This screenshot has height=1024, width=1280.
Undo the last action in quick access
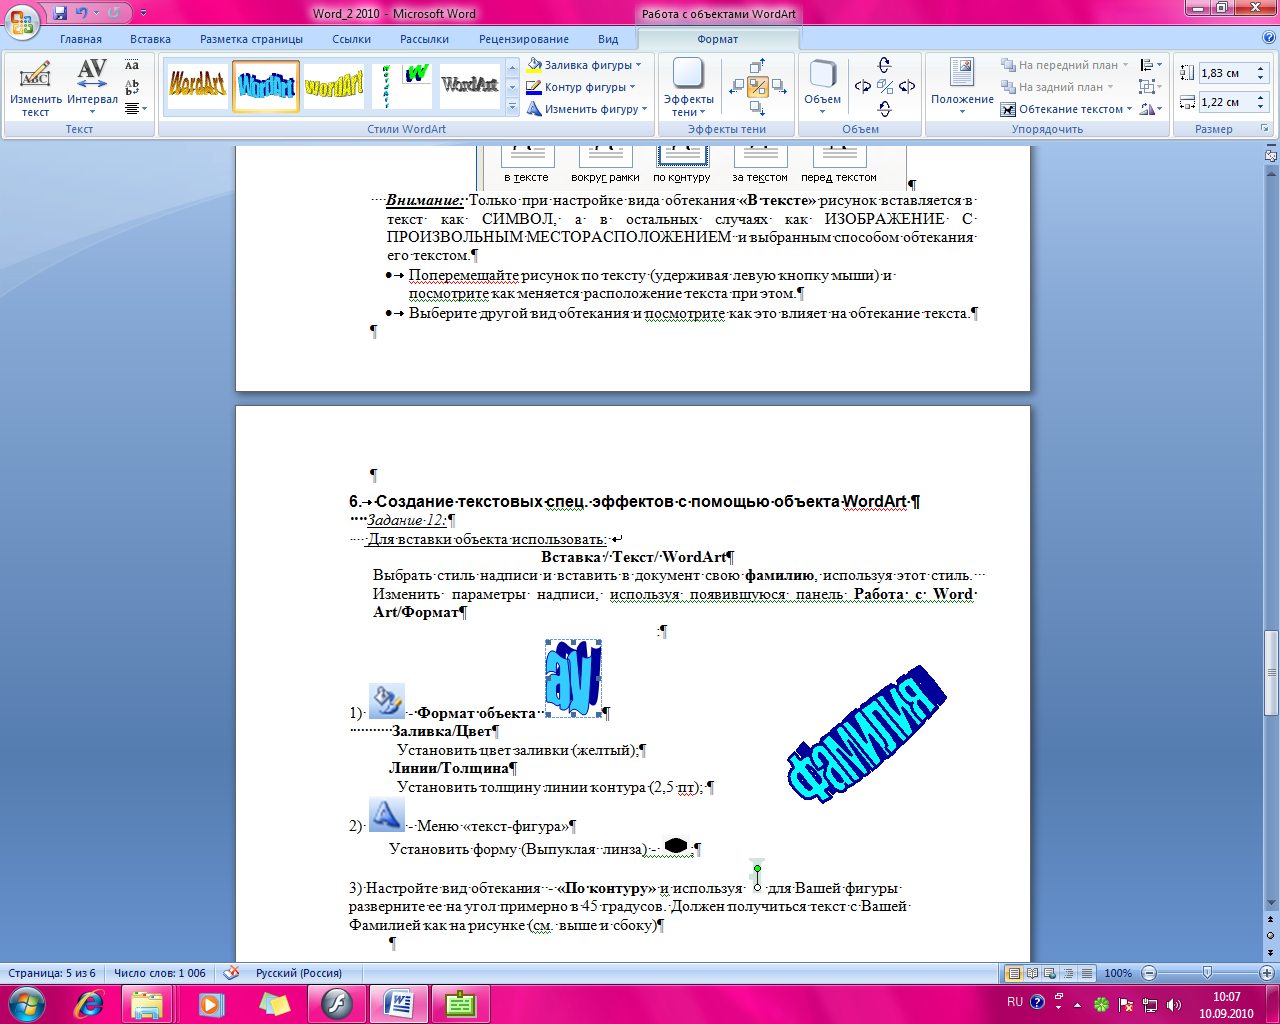[x=82, y=13]
